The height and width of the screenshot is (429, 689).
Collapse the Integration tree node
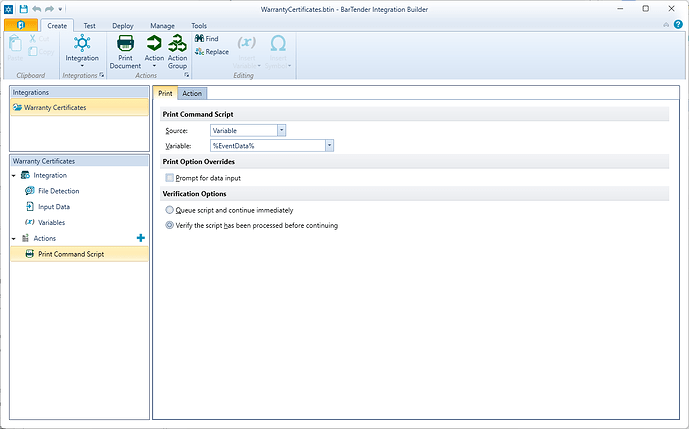point(14,175)
